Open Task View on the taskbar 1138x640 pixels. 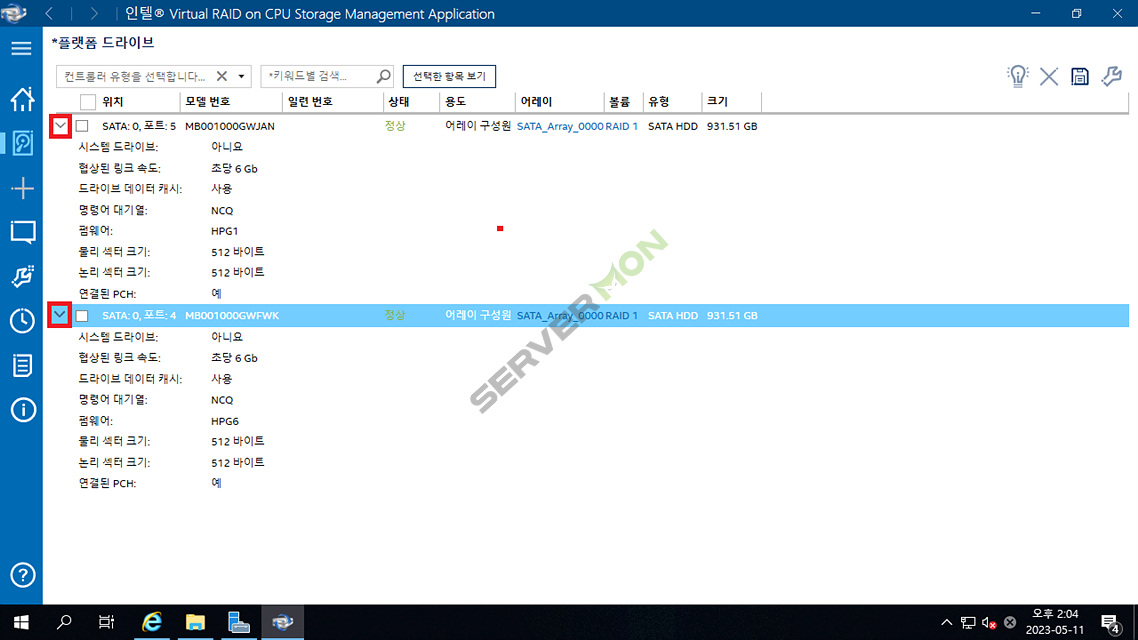[x=107, y=622]
